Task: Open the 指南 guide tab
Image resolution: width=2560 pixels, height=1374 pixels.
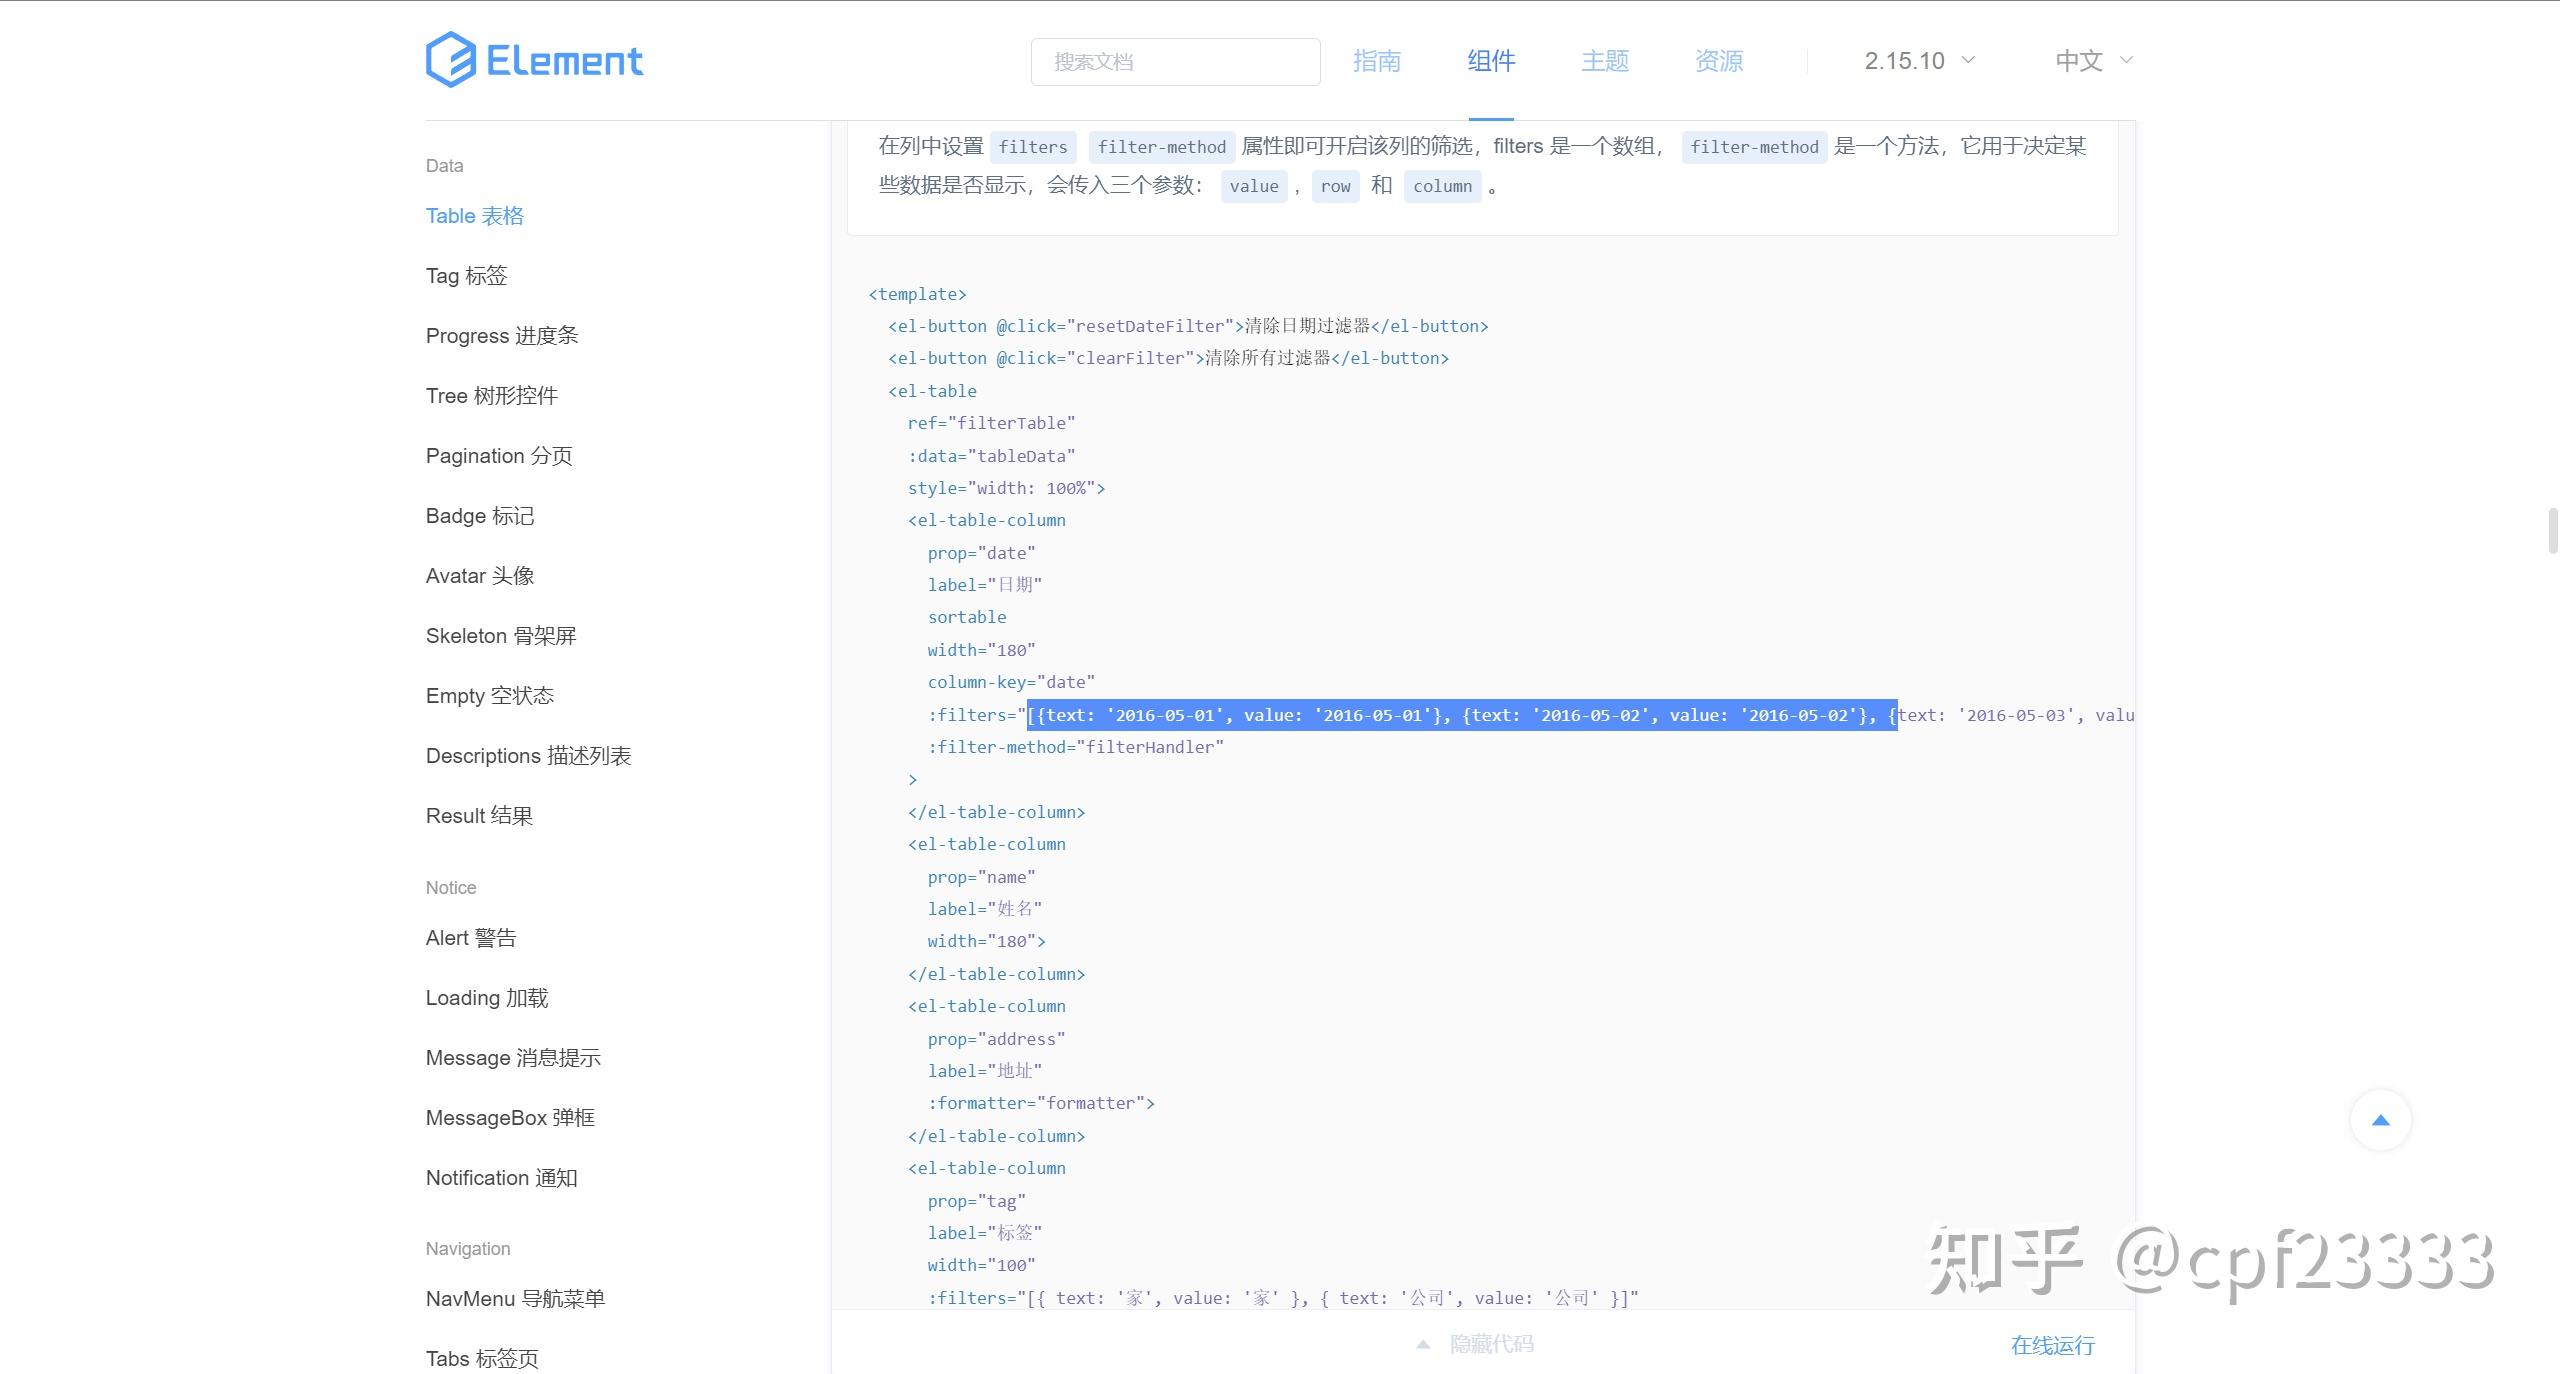Action: coord(1376,61)
